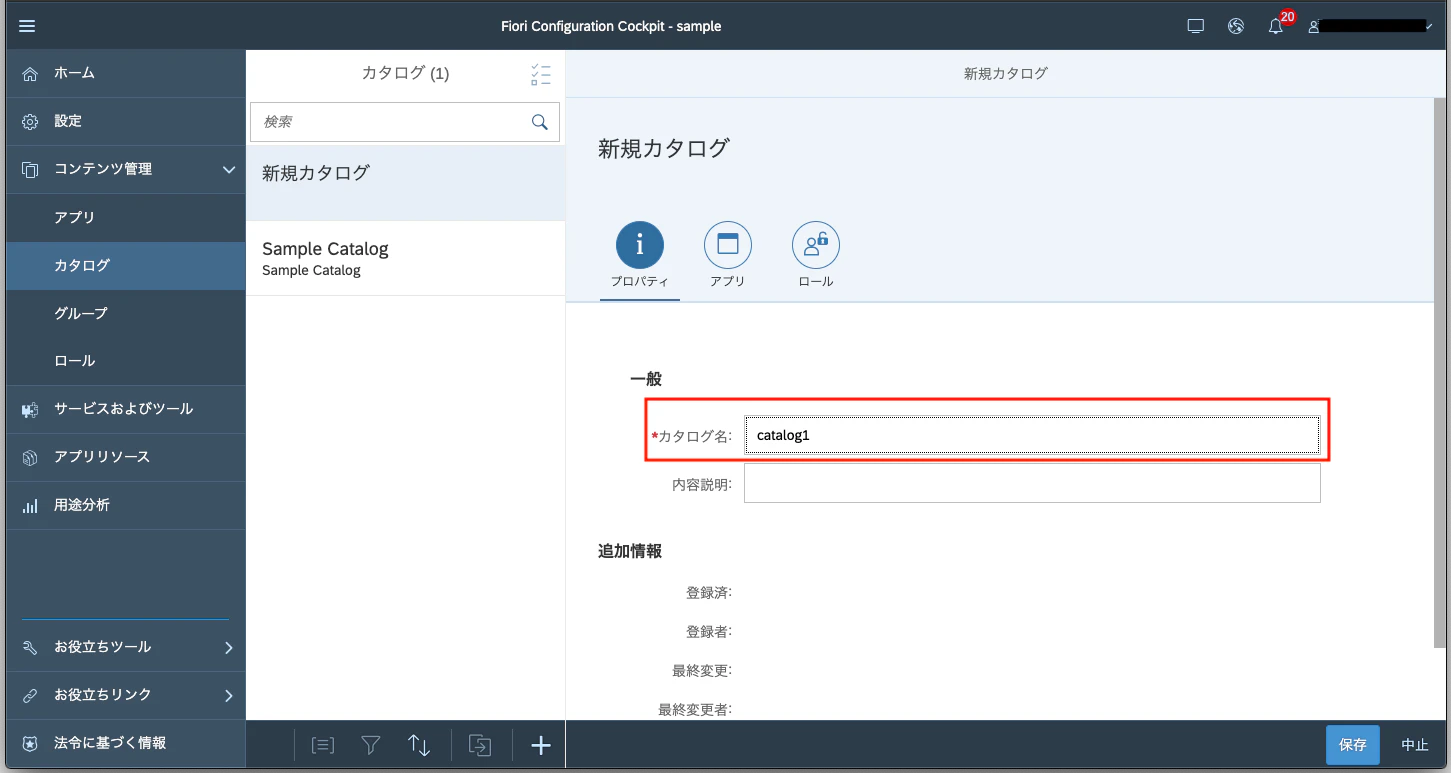Switch to the ロール tab of catalog
1451x773 pixels.
(816, 256)
